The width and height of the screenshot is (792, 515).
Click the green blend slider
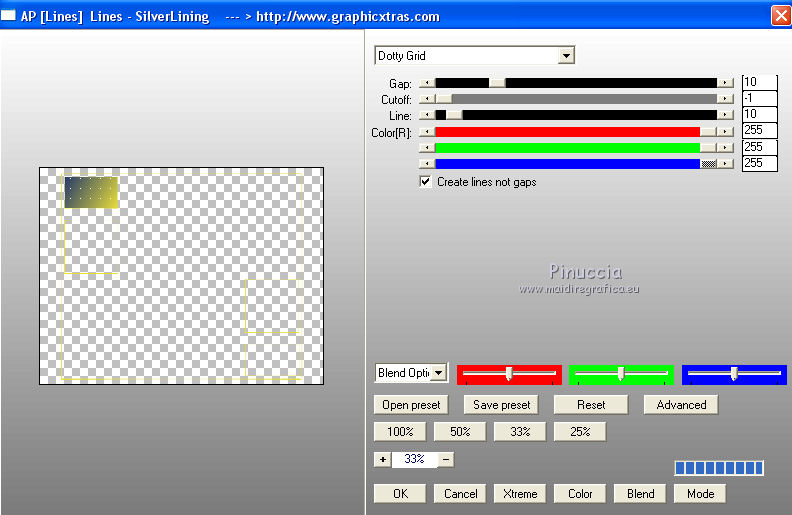[x=621, y=374]
